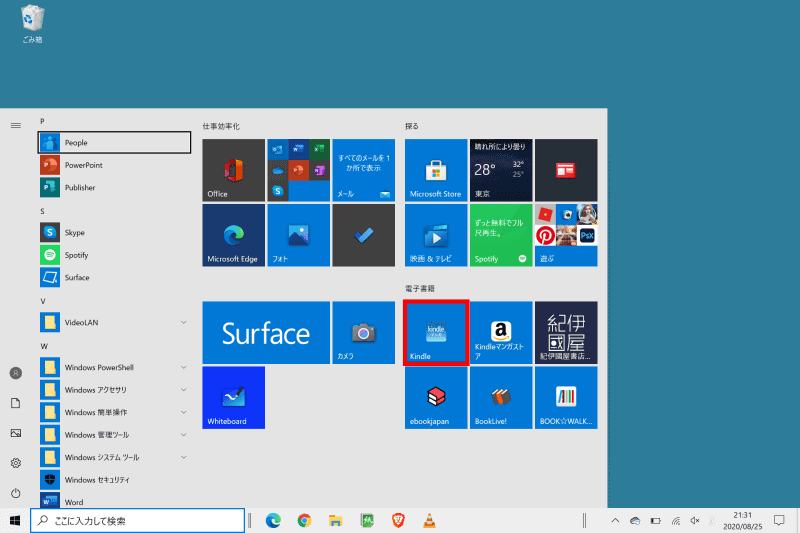Open the network tray icon
The height and width of the screenshot is (533, 800).
tap(676, 521)
